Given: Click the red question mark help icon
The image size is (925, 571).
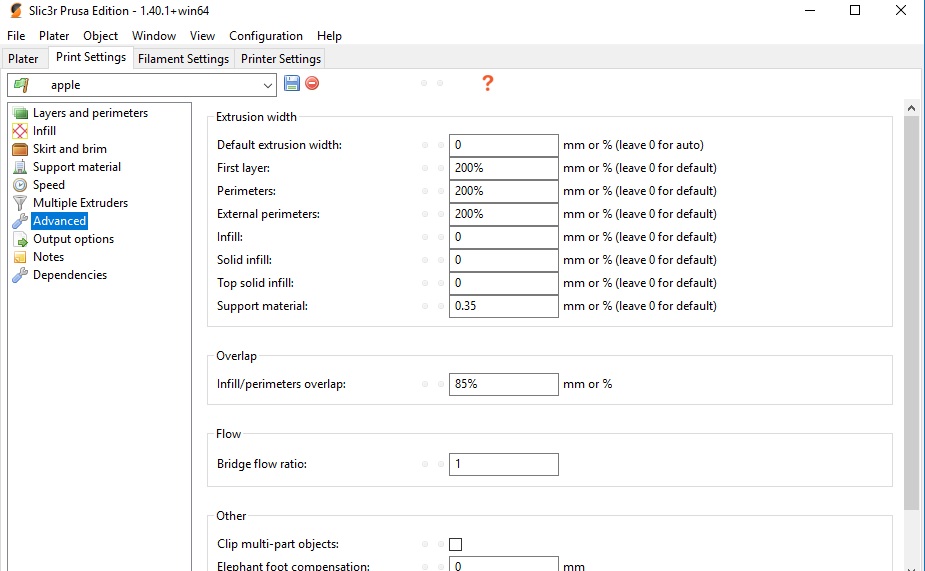Looking at the screenshot, I should click(x=488, y=83).
